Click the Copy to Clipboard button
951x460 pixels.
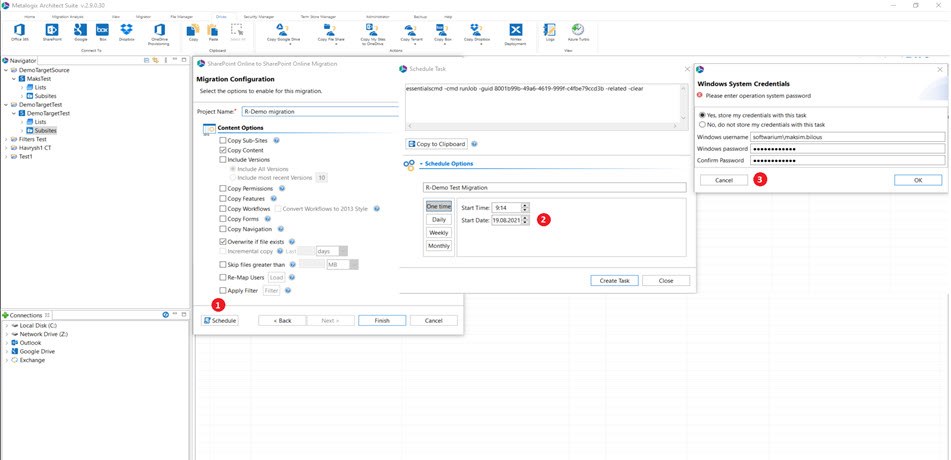pyautogui.click(x=437, y=144)
